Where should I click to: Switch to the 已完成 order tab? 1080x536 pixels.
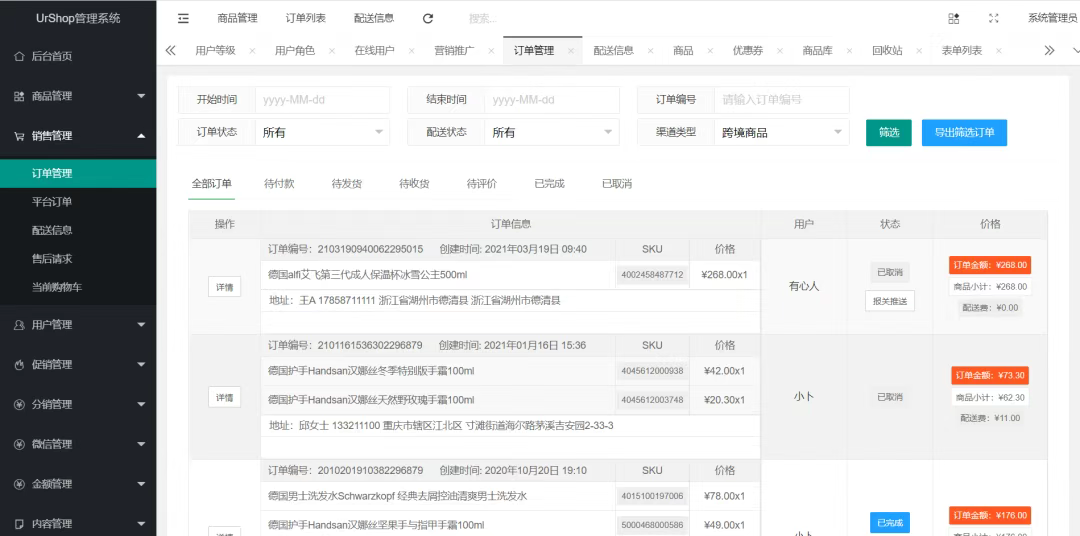(549, 184)
